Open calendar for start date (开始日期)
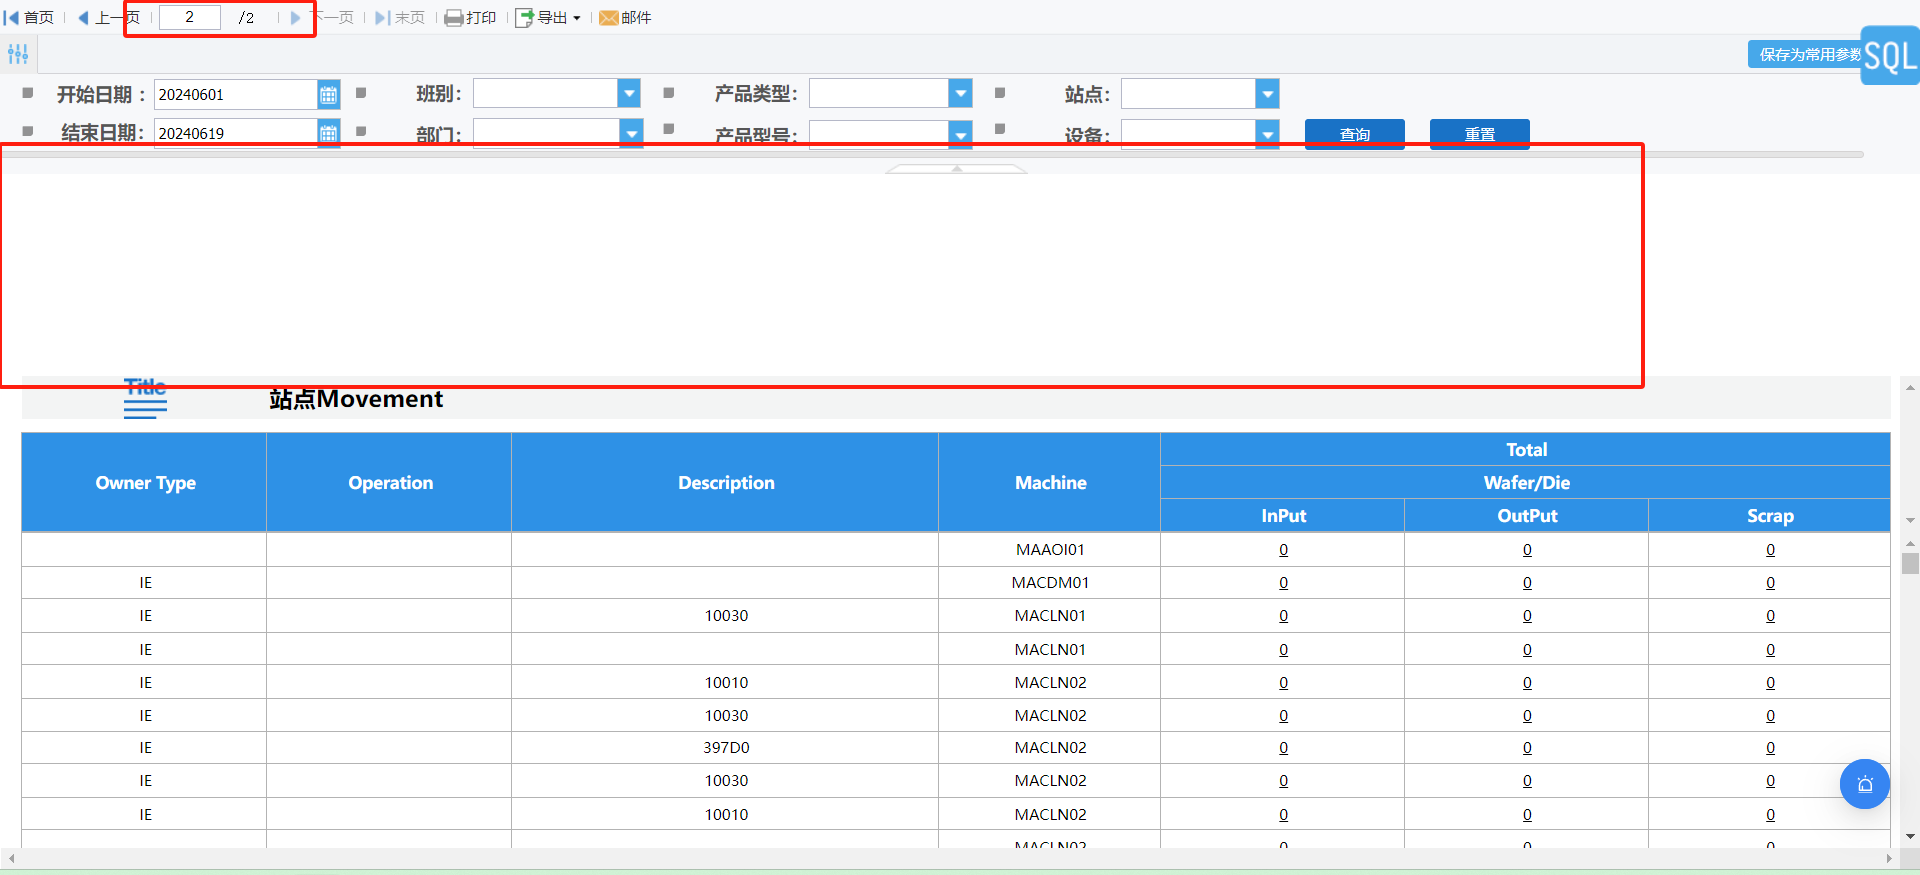The height and width of the screenshot is (875, 1920). [328, 94]
